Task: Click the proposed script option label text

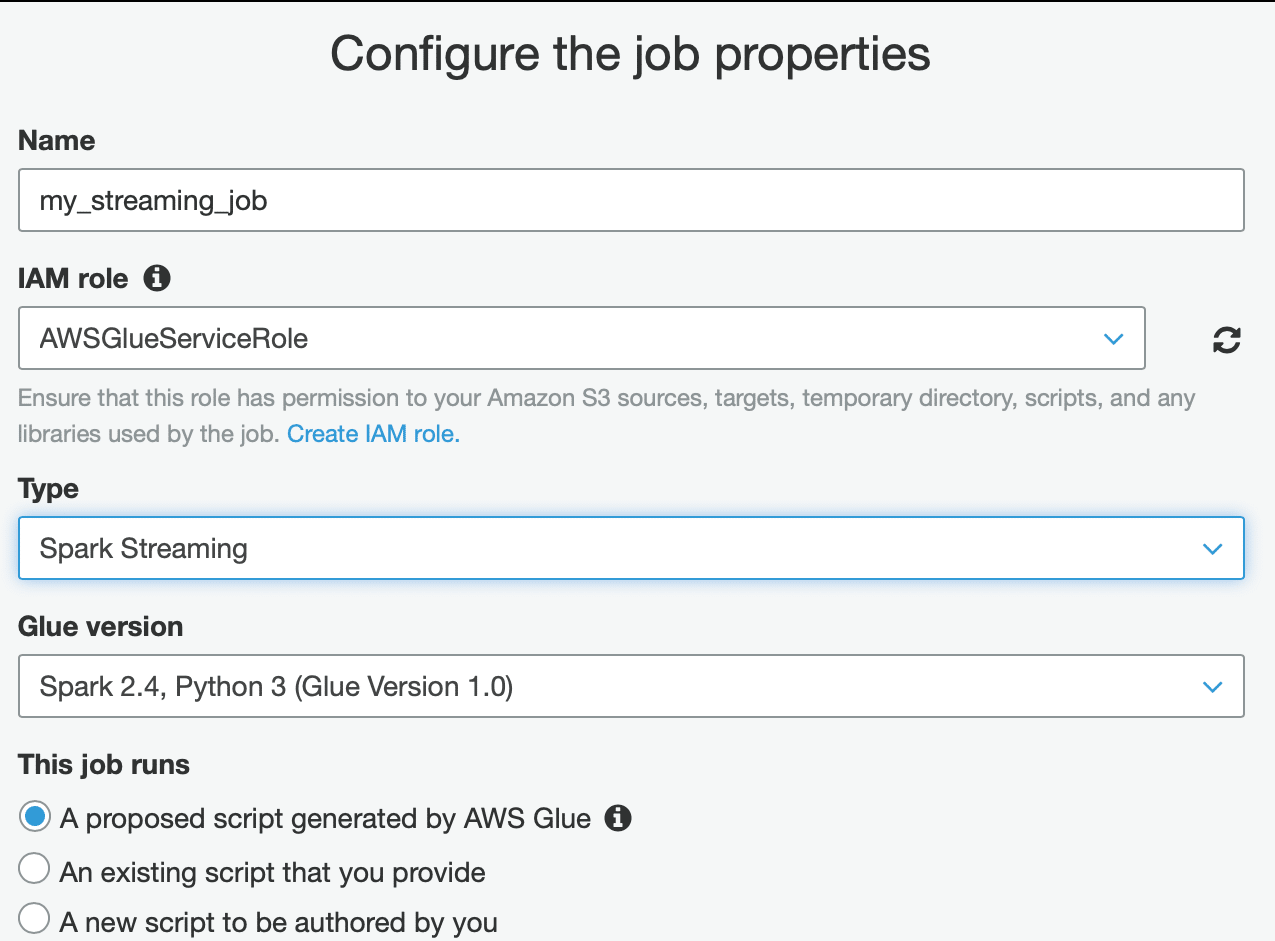Action: 325,818
